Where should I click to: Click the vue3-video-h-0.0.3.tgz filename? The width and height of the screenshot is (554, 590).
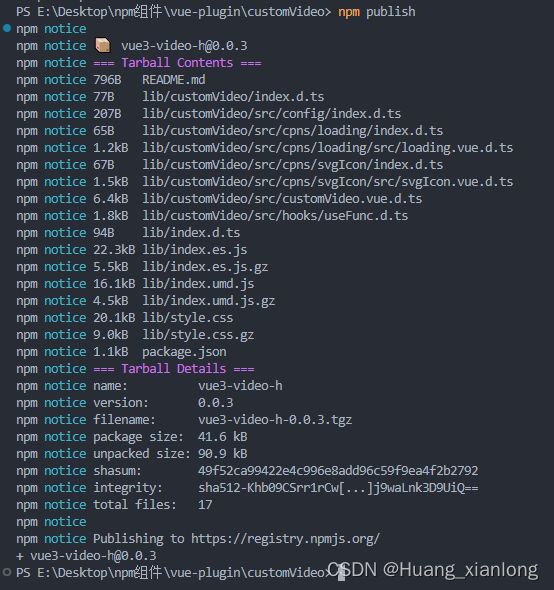(x=275, y=420)
